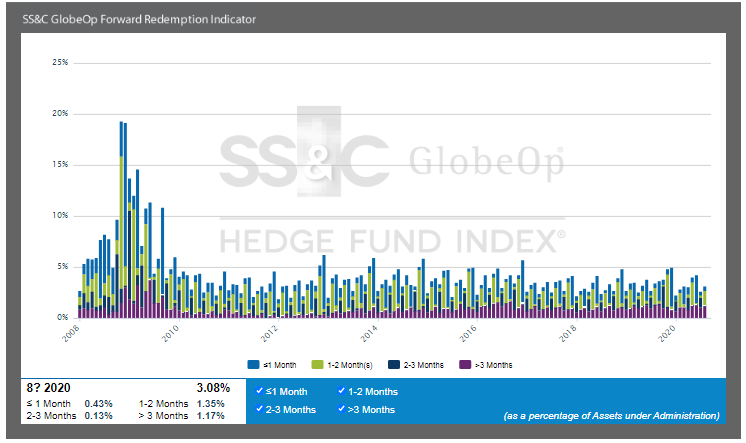
Task: Click the 1.35% value for 1-2 Months
Action: point(210,404)
